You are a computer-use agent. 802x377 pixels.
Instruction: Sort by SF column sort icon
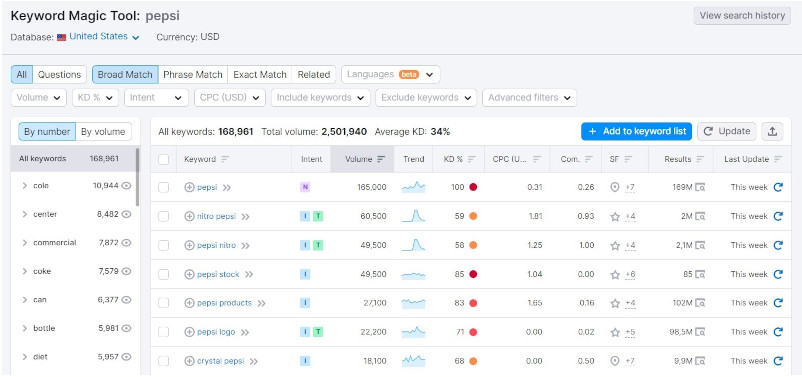(628, 159)
